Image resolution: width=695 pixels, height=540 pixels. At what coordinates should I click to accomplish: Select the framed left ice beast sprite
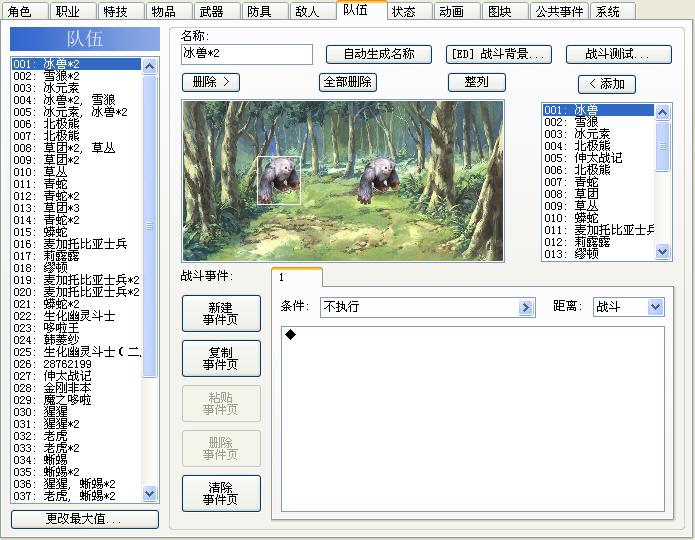(x=279, y=180)
